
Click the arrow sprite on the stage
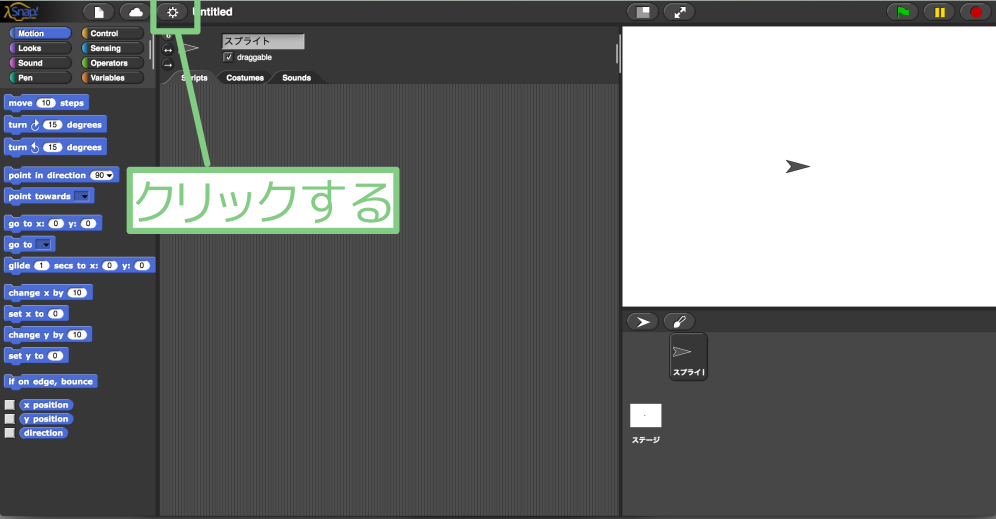(x=798, y=166)
